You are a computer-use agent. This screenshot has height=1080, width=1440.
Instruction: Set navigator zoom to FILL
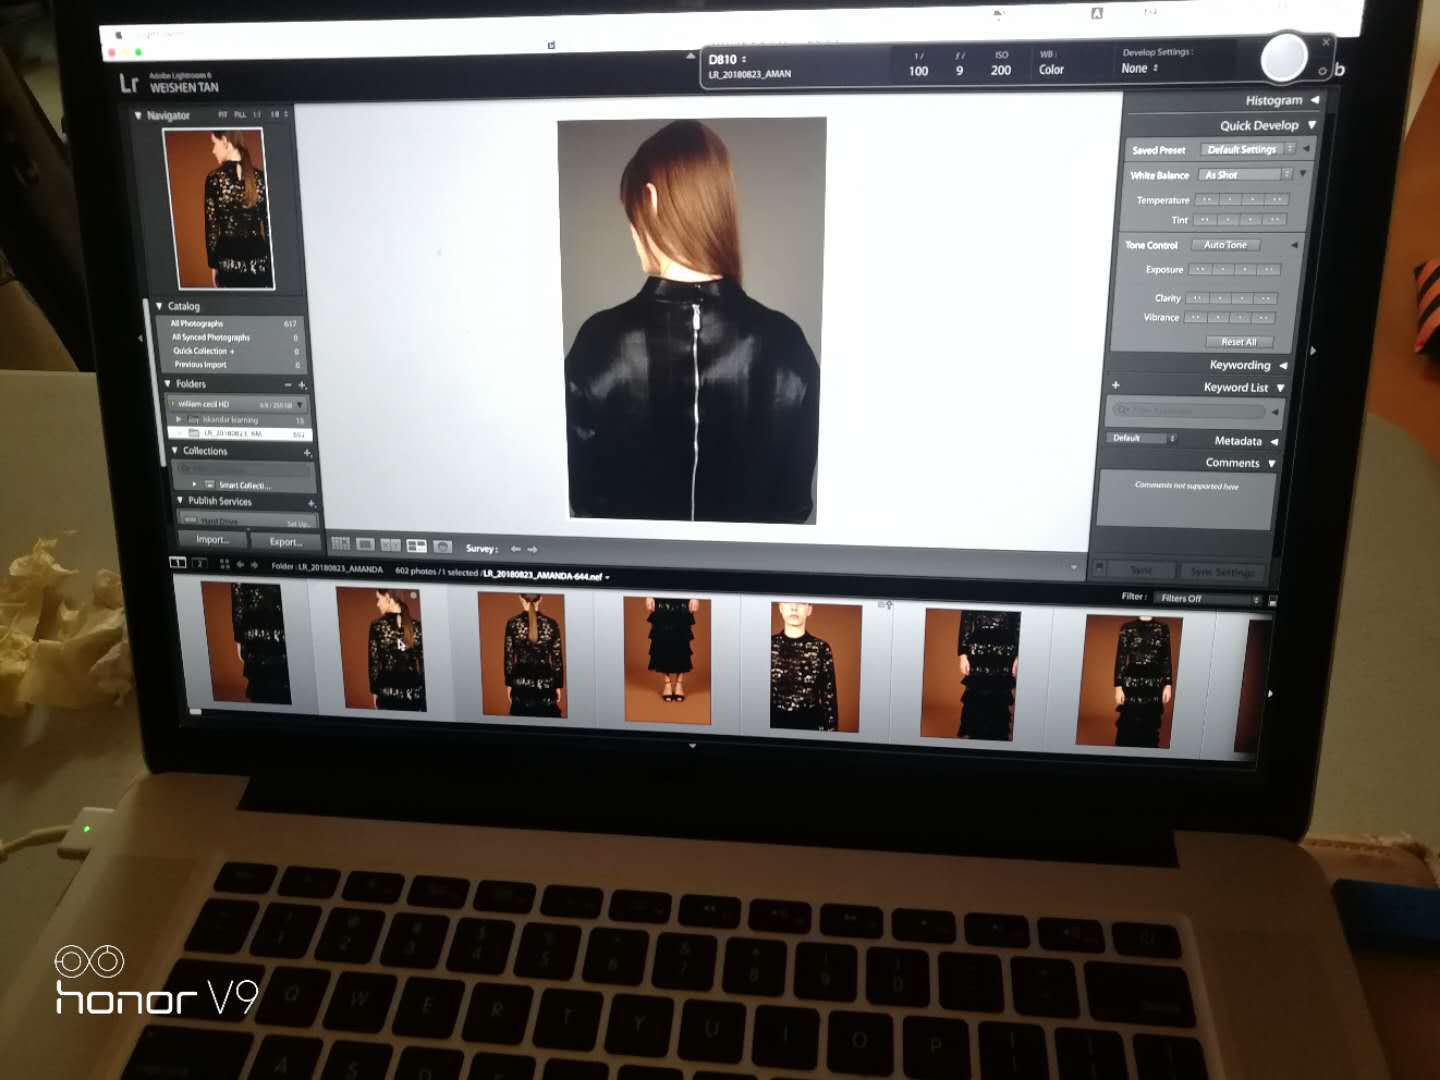(240, 114)
